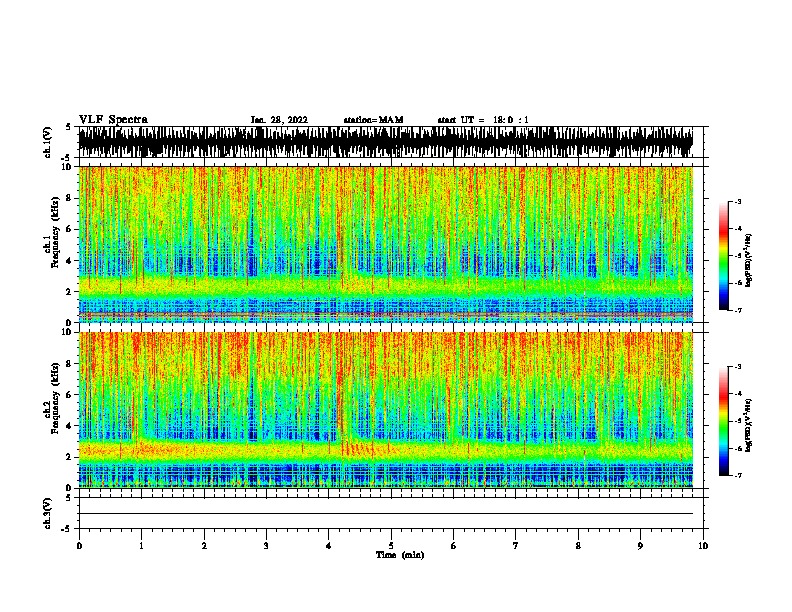Click the 'station=MAM' header label
792x612 pixels.
point(373,120)
